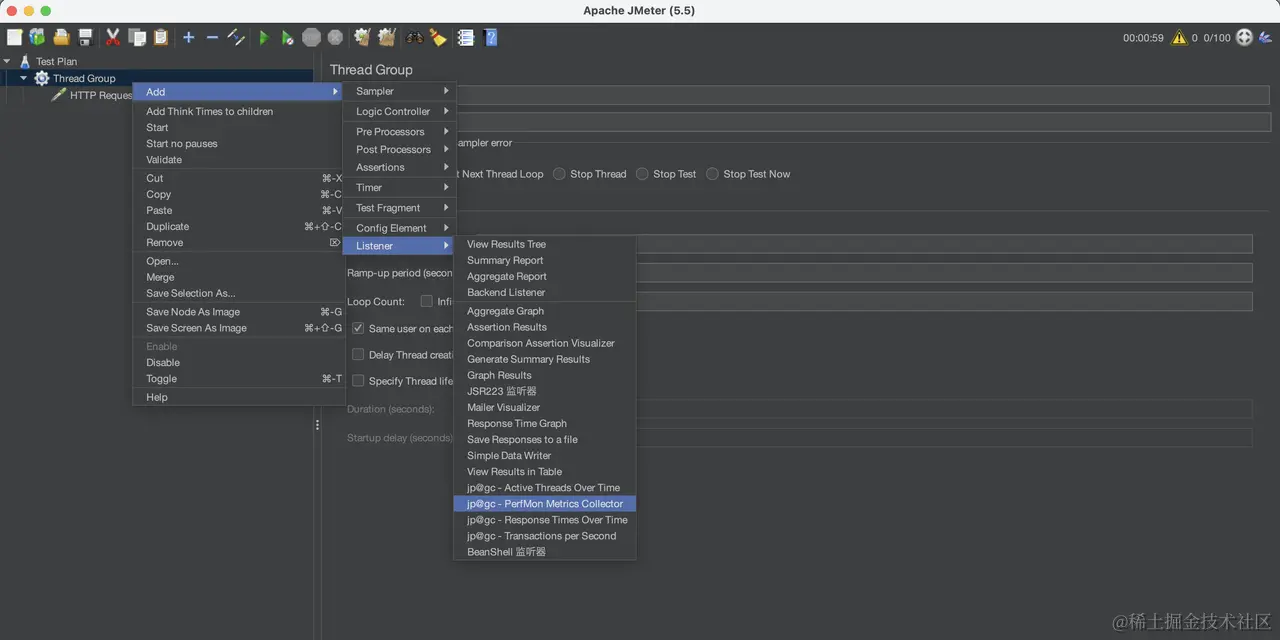Expand the Timer submenu
The image size is (1280, 640).
(x=400, y=187)
